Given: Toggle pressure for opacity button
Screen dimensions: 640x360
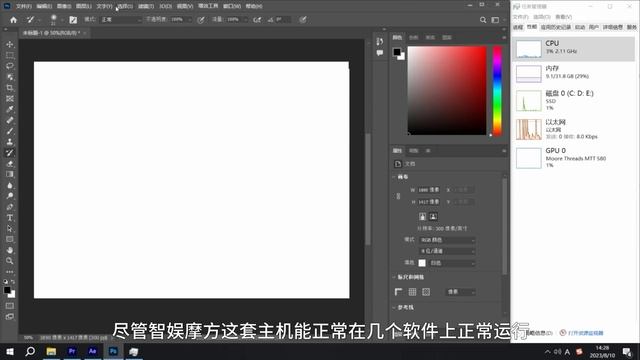Looking at the screenshot, I should [x=201, y=20].
